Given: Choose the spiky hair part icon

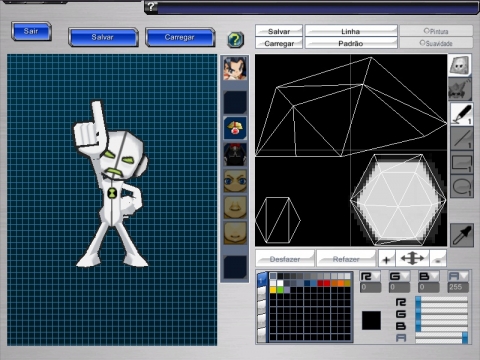Looking at the screenshot, I should (x=459, y=89).
